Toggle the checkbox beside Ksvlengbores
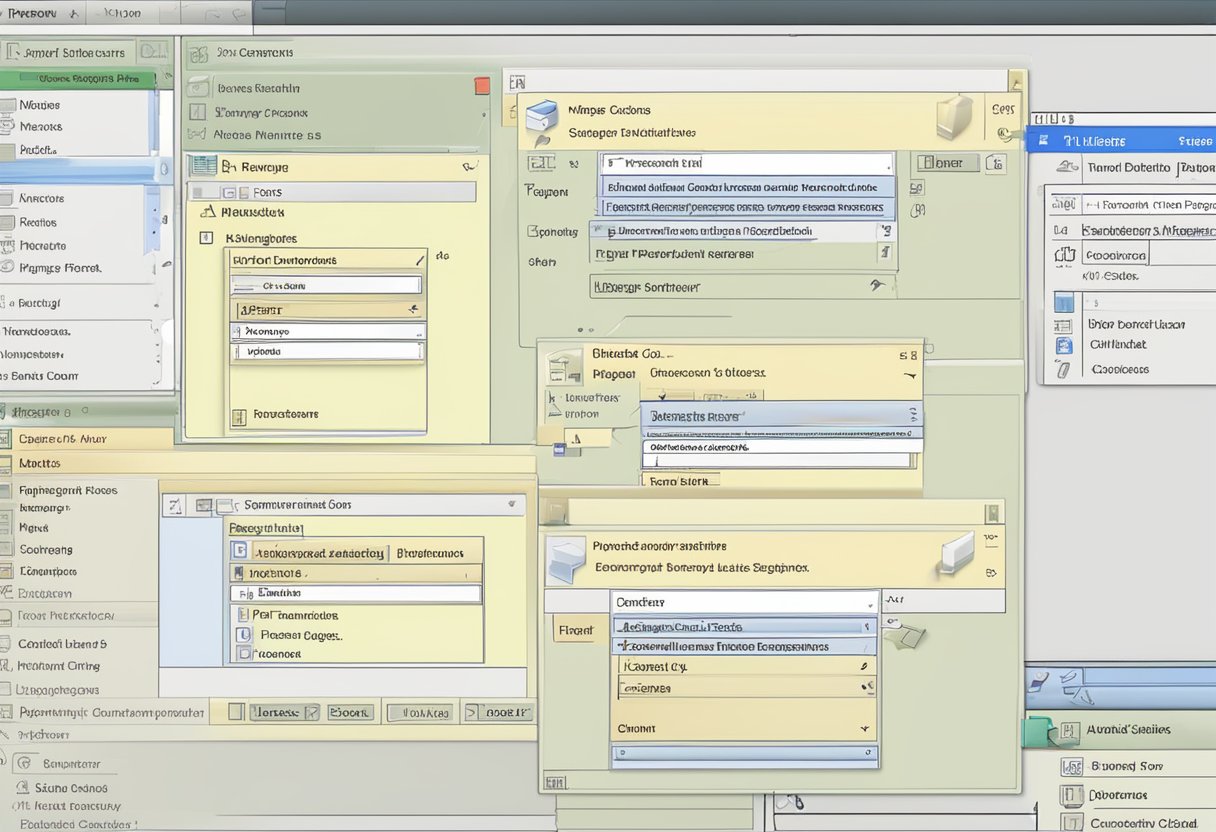This screenshot has width=1216, height=832. [x=206, y=238]
